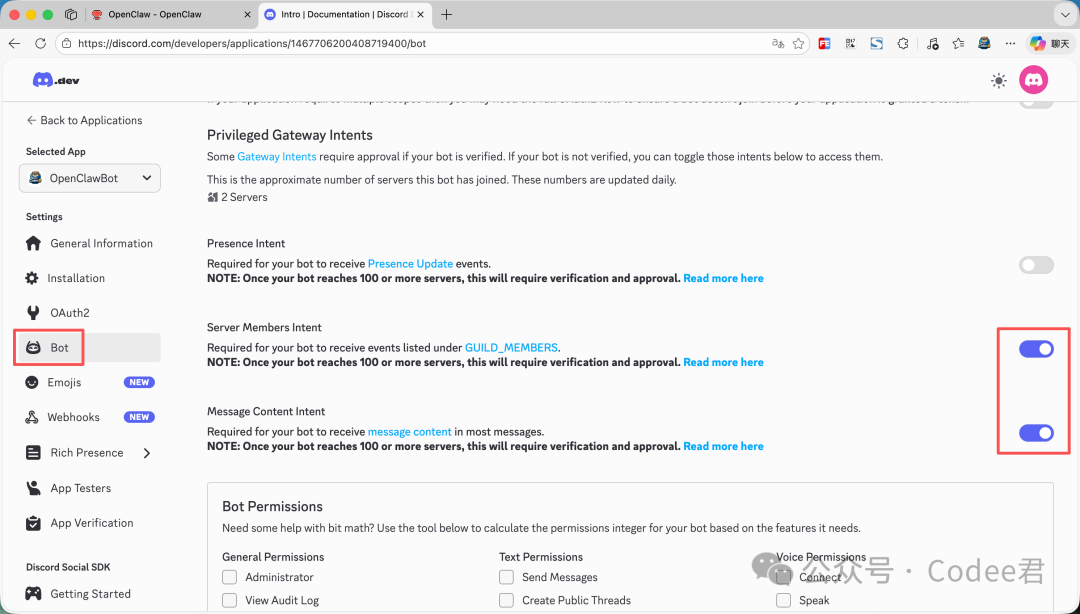The image size is (1080, 614).
Task: Open a new browser tab
Action: 446,14
